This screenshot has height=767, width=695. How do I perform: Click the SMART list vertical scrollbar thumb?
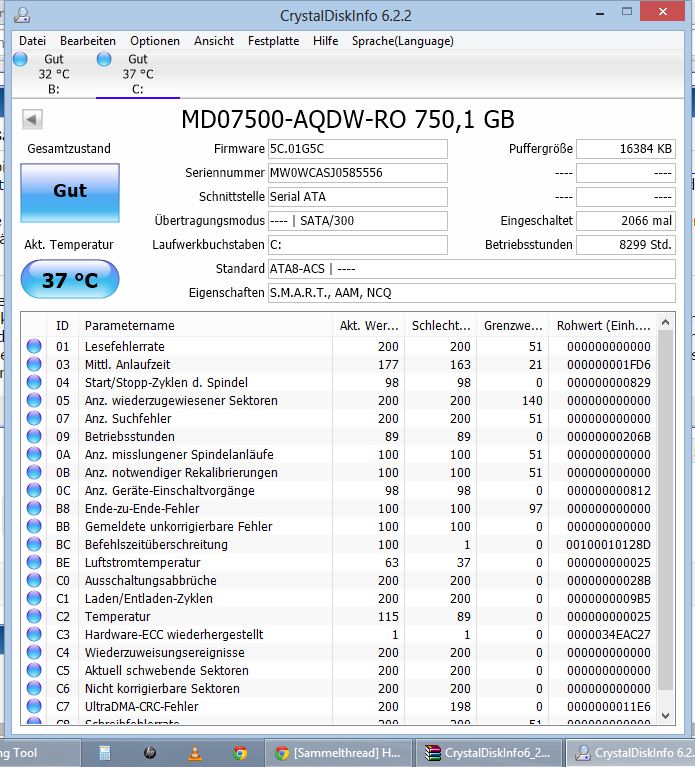coord(665,510)
